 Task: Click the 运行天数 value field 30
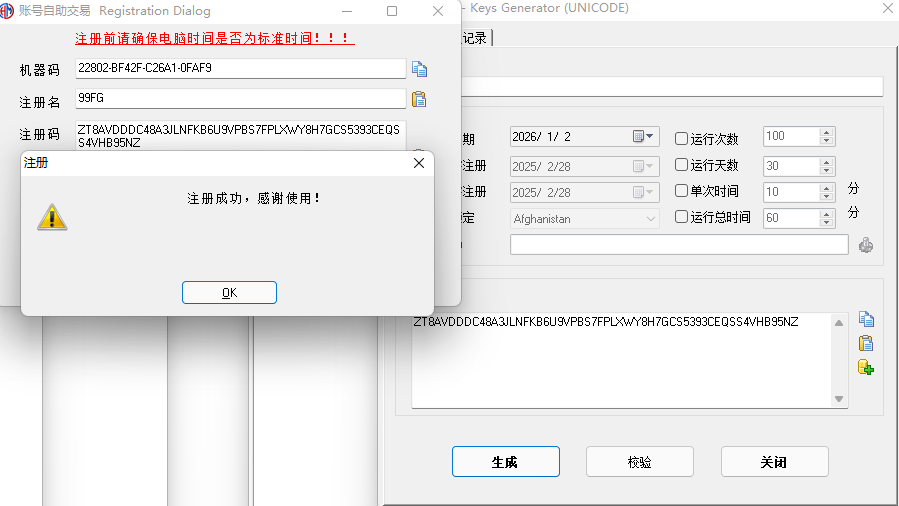[792, 166]
